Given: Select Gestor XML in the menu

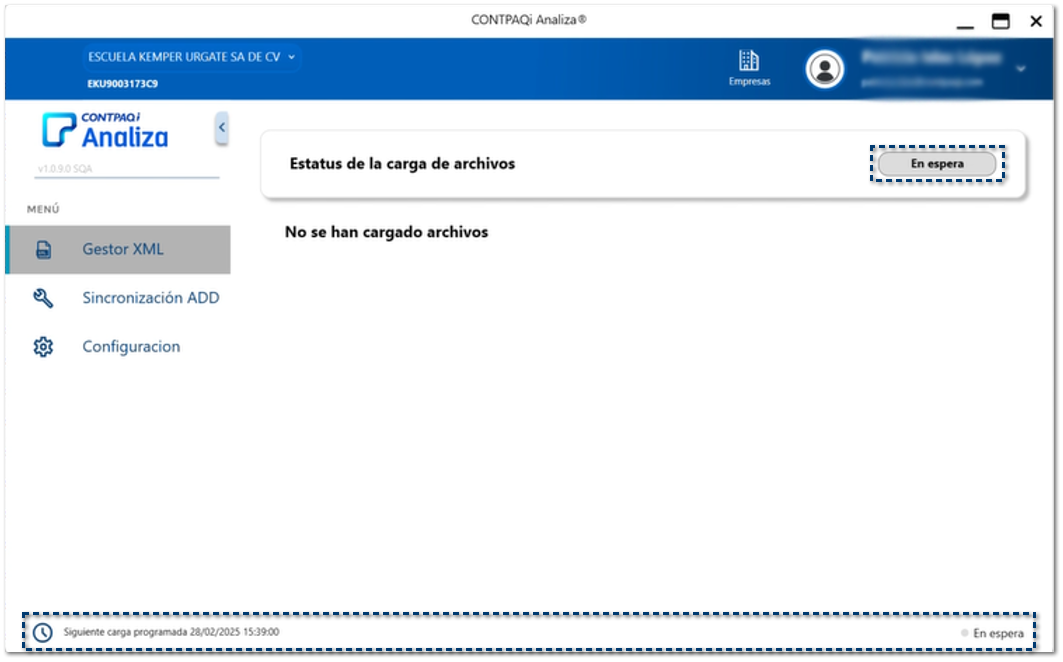Looking at the screenshot, I should pos(118,250).
